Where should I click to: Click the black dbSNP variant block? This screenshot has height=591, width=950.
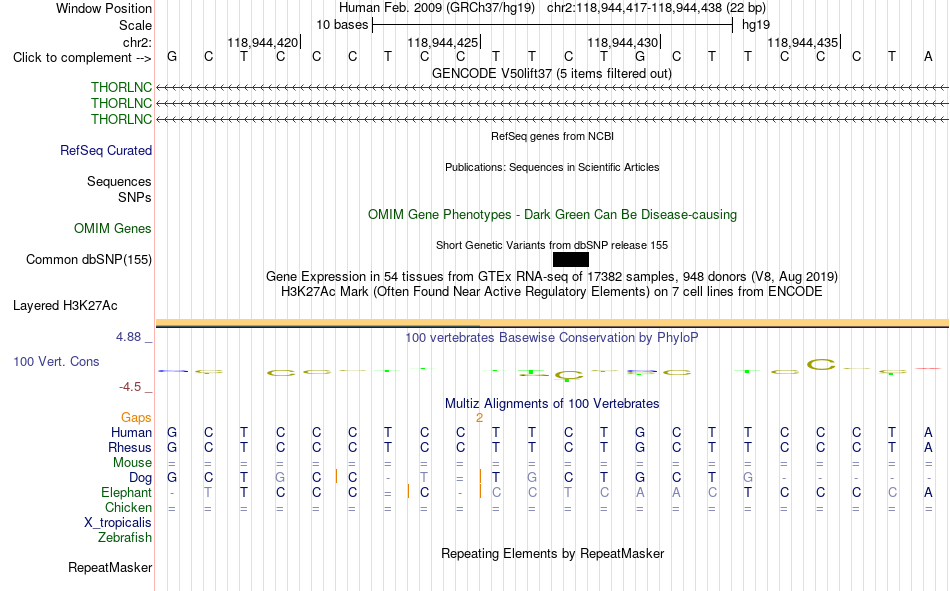pos(571,259)
